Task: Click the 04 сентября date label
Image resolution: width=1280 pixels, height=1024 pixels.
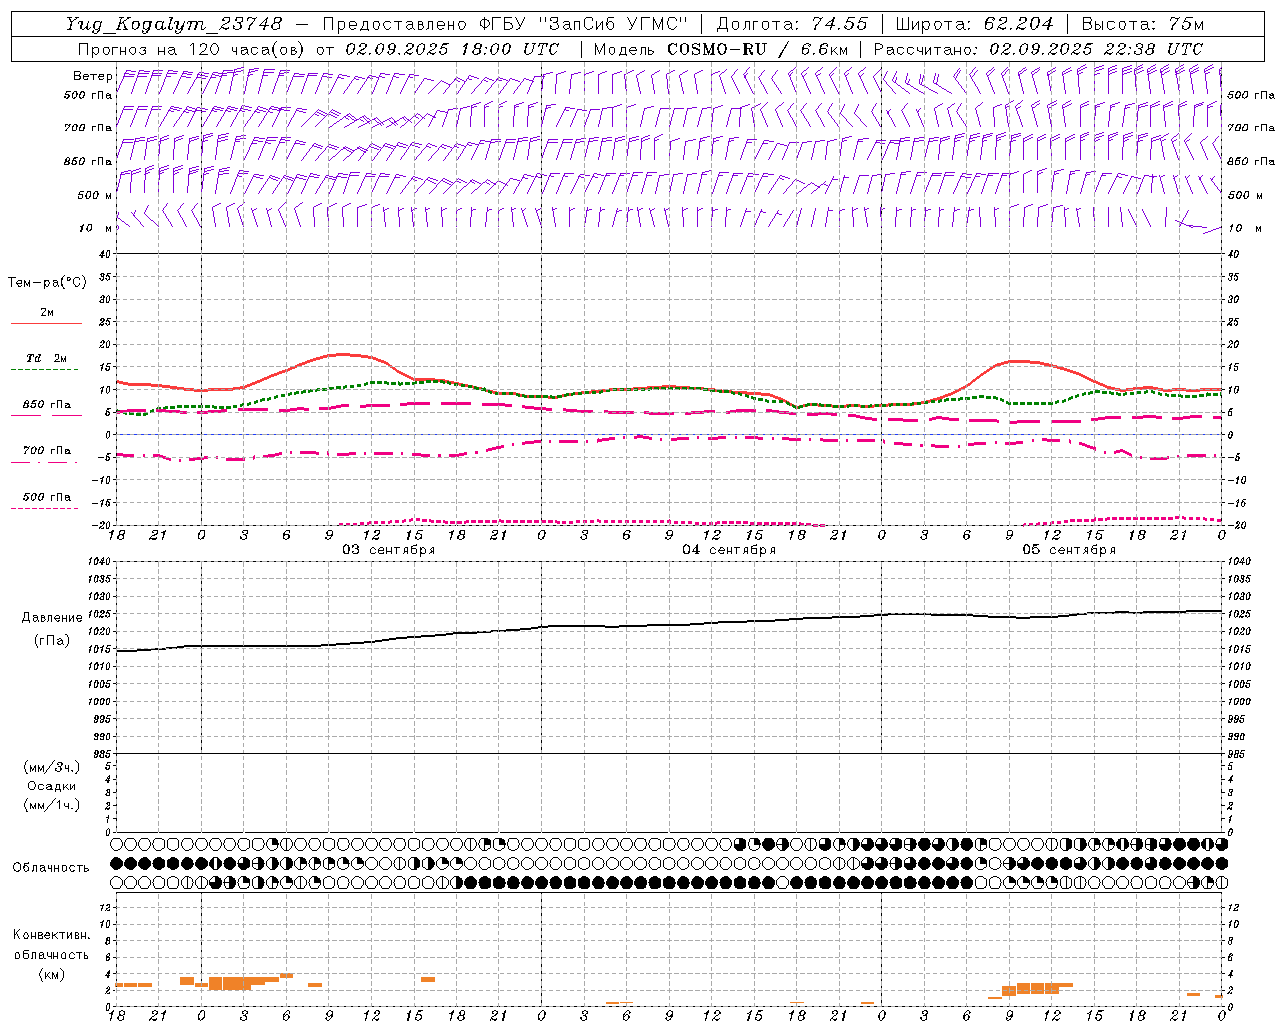Action: (729, 550)
